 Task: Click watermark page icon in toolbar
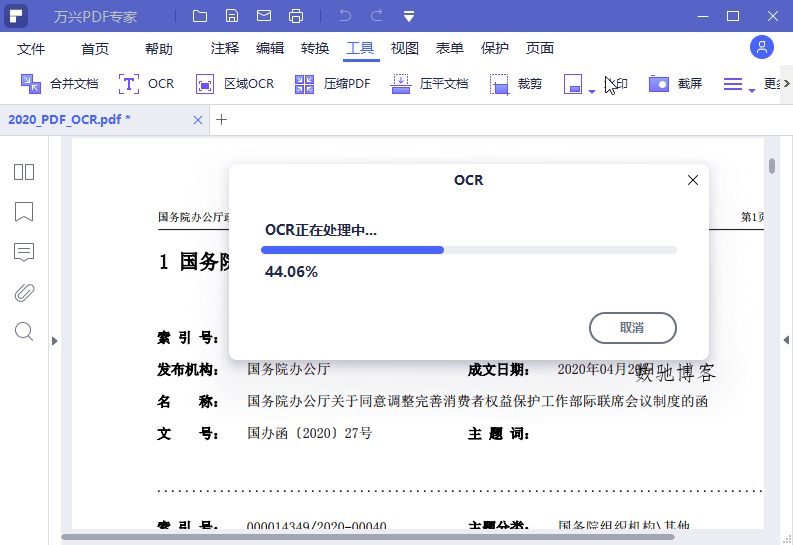coord(573,84)
